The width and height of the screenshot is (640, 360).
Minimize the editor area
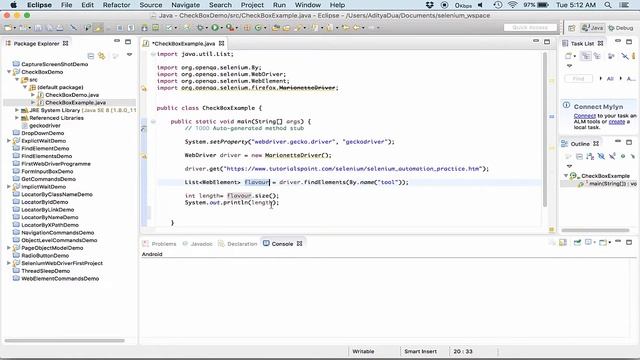pyautogui.click(x=536, y=41)
